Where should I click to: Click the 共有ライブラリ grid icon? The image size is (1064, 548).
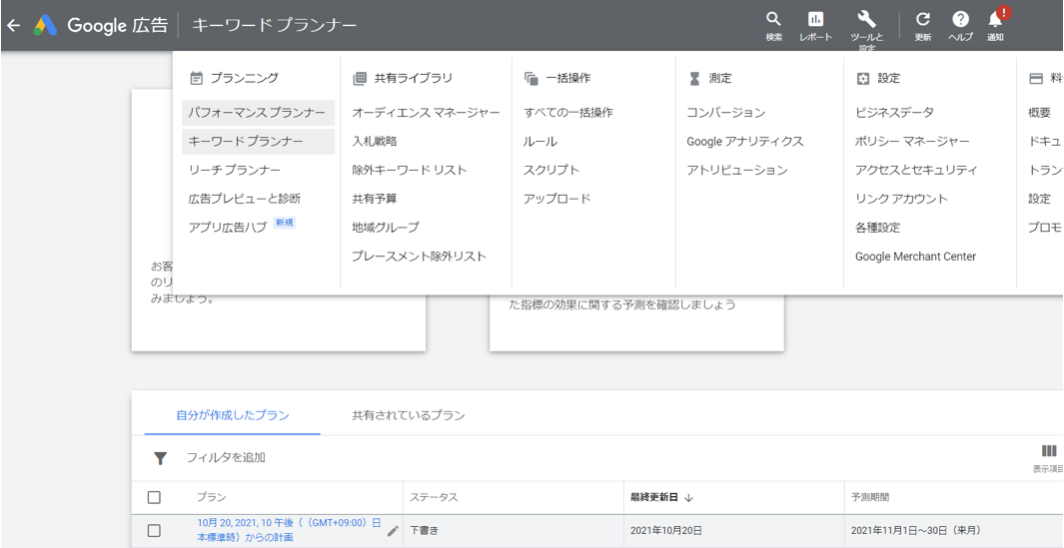[x=360, y=79]
